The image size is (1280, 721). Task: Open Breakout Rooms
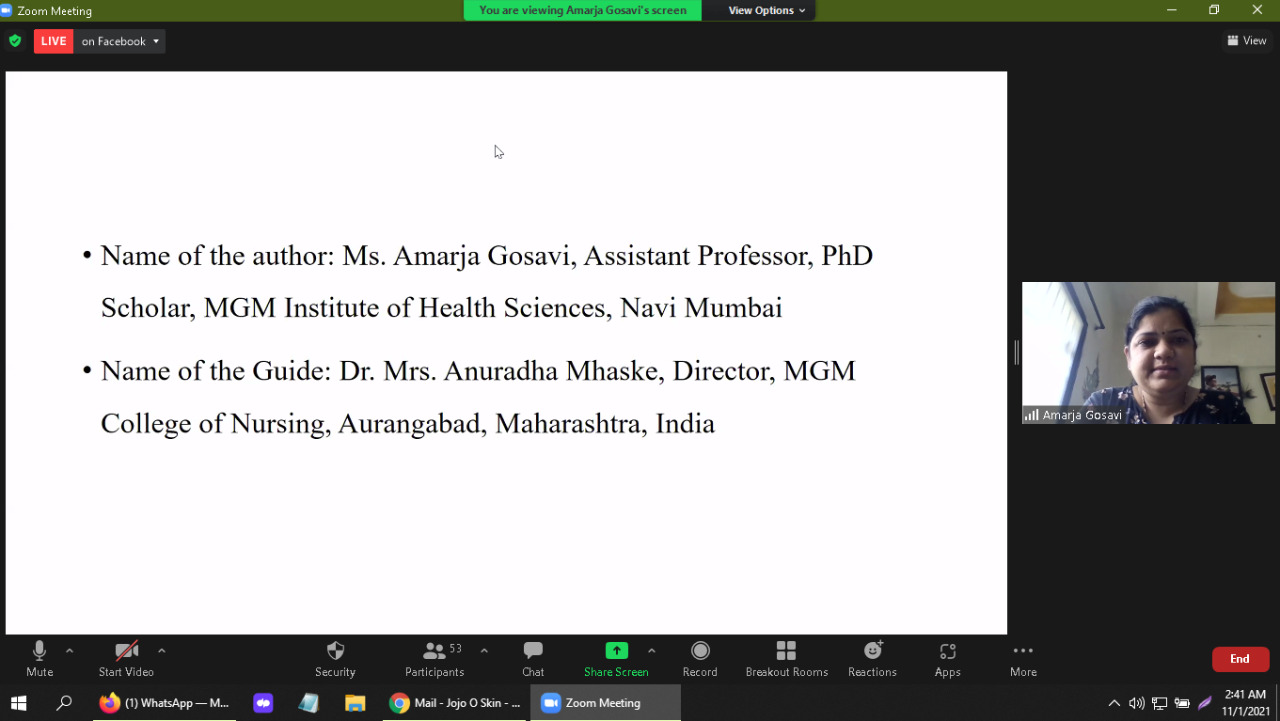coord(786,659)
